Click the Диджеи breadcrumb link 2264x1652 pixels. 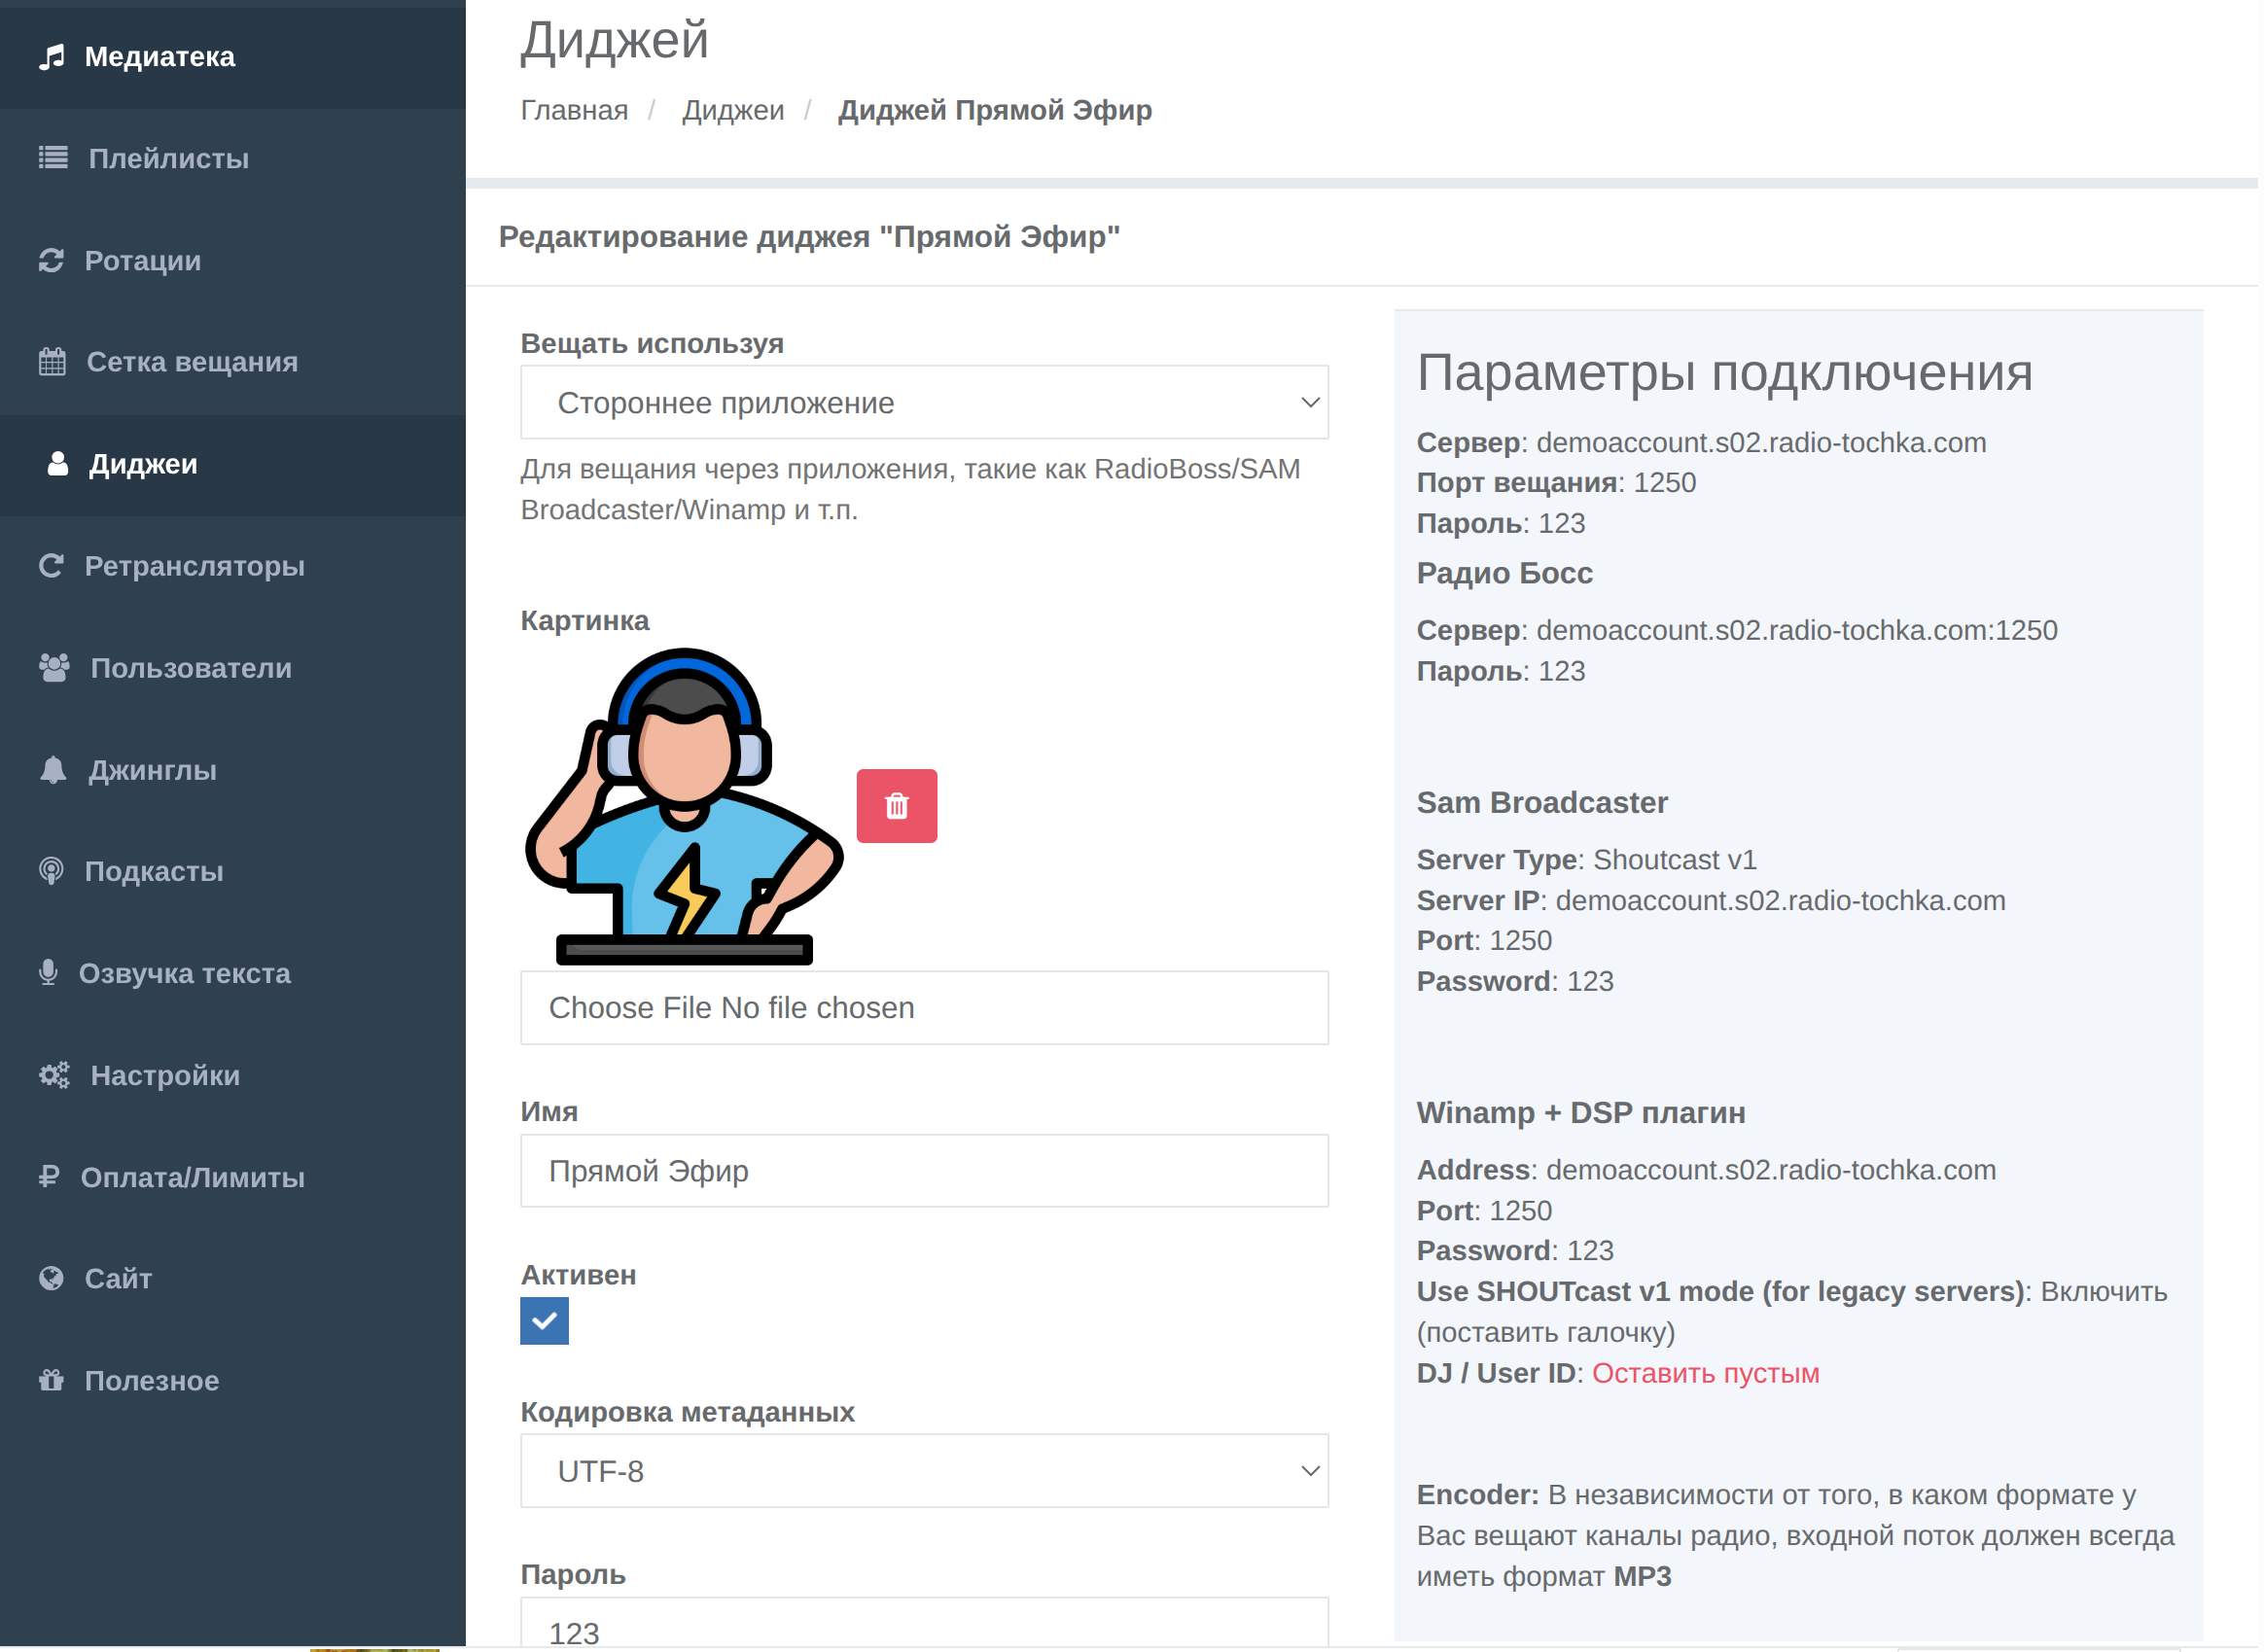pos(733,110)
